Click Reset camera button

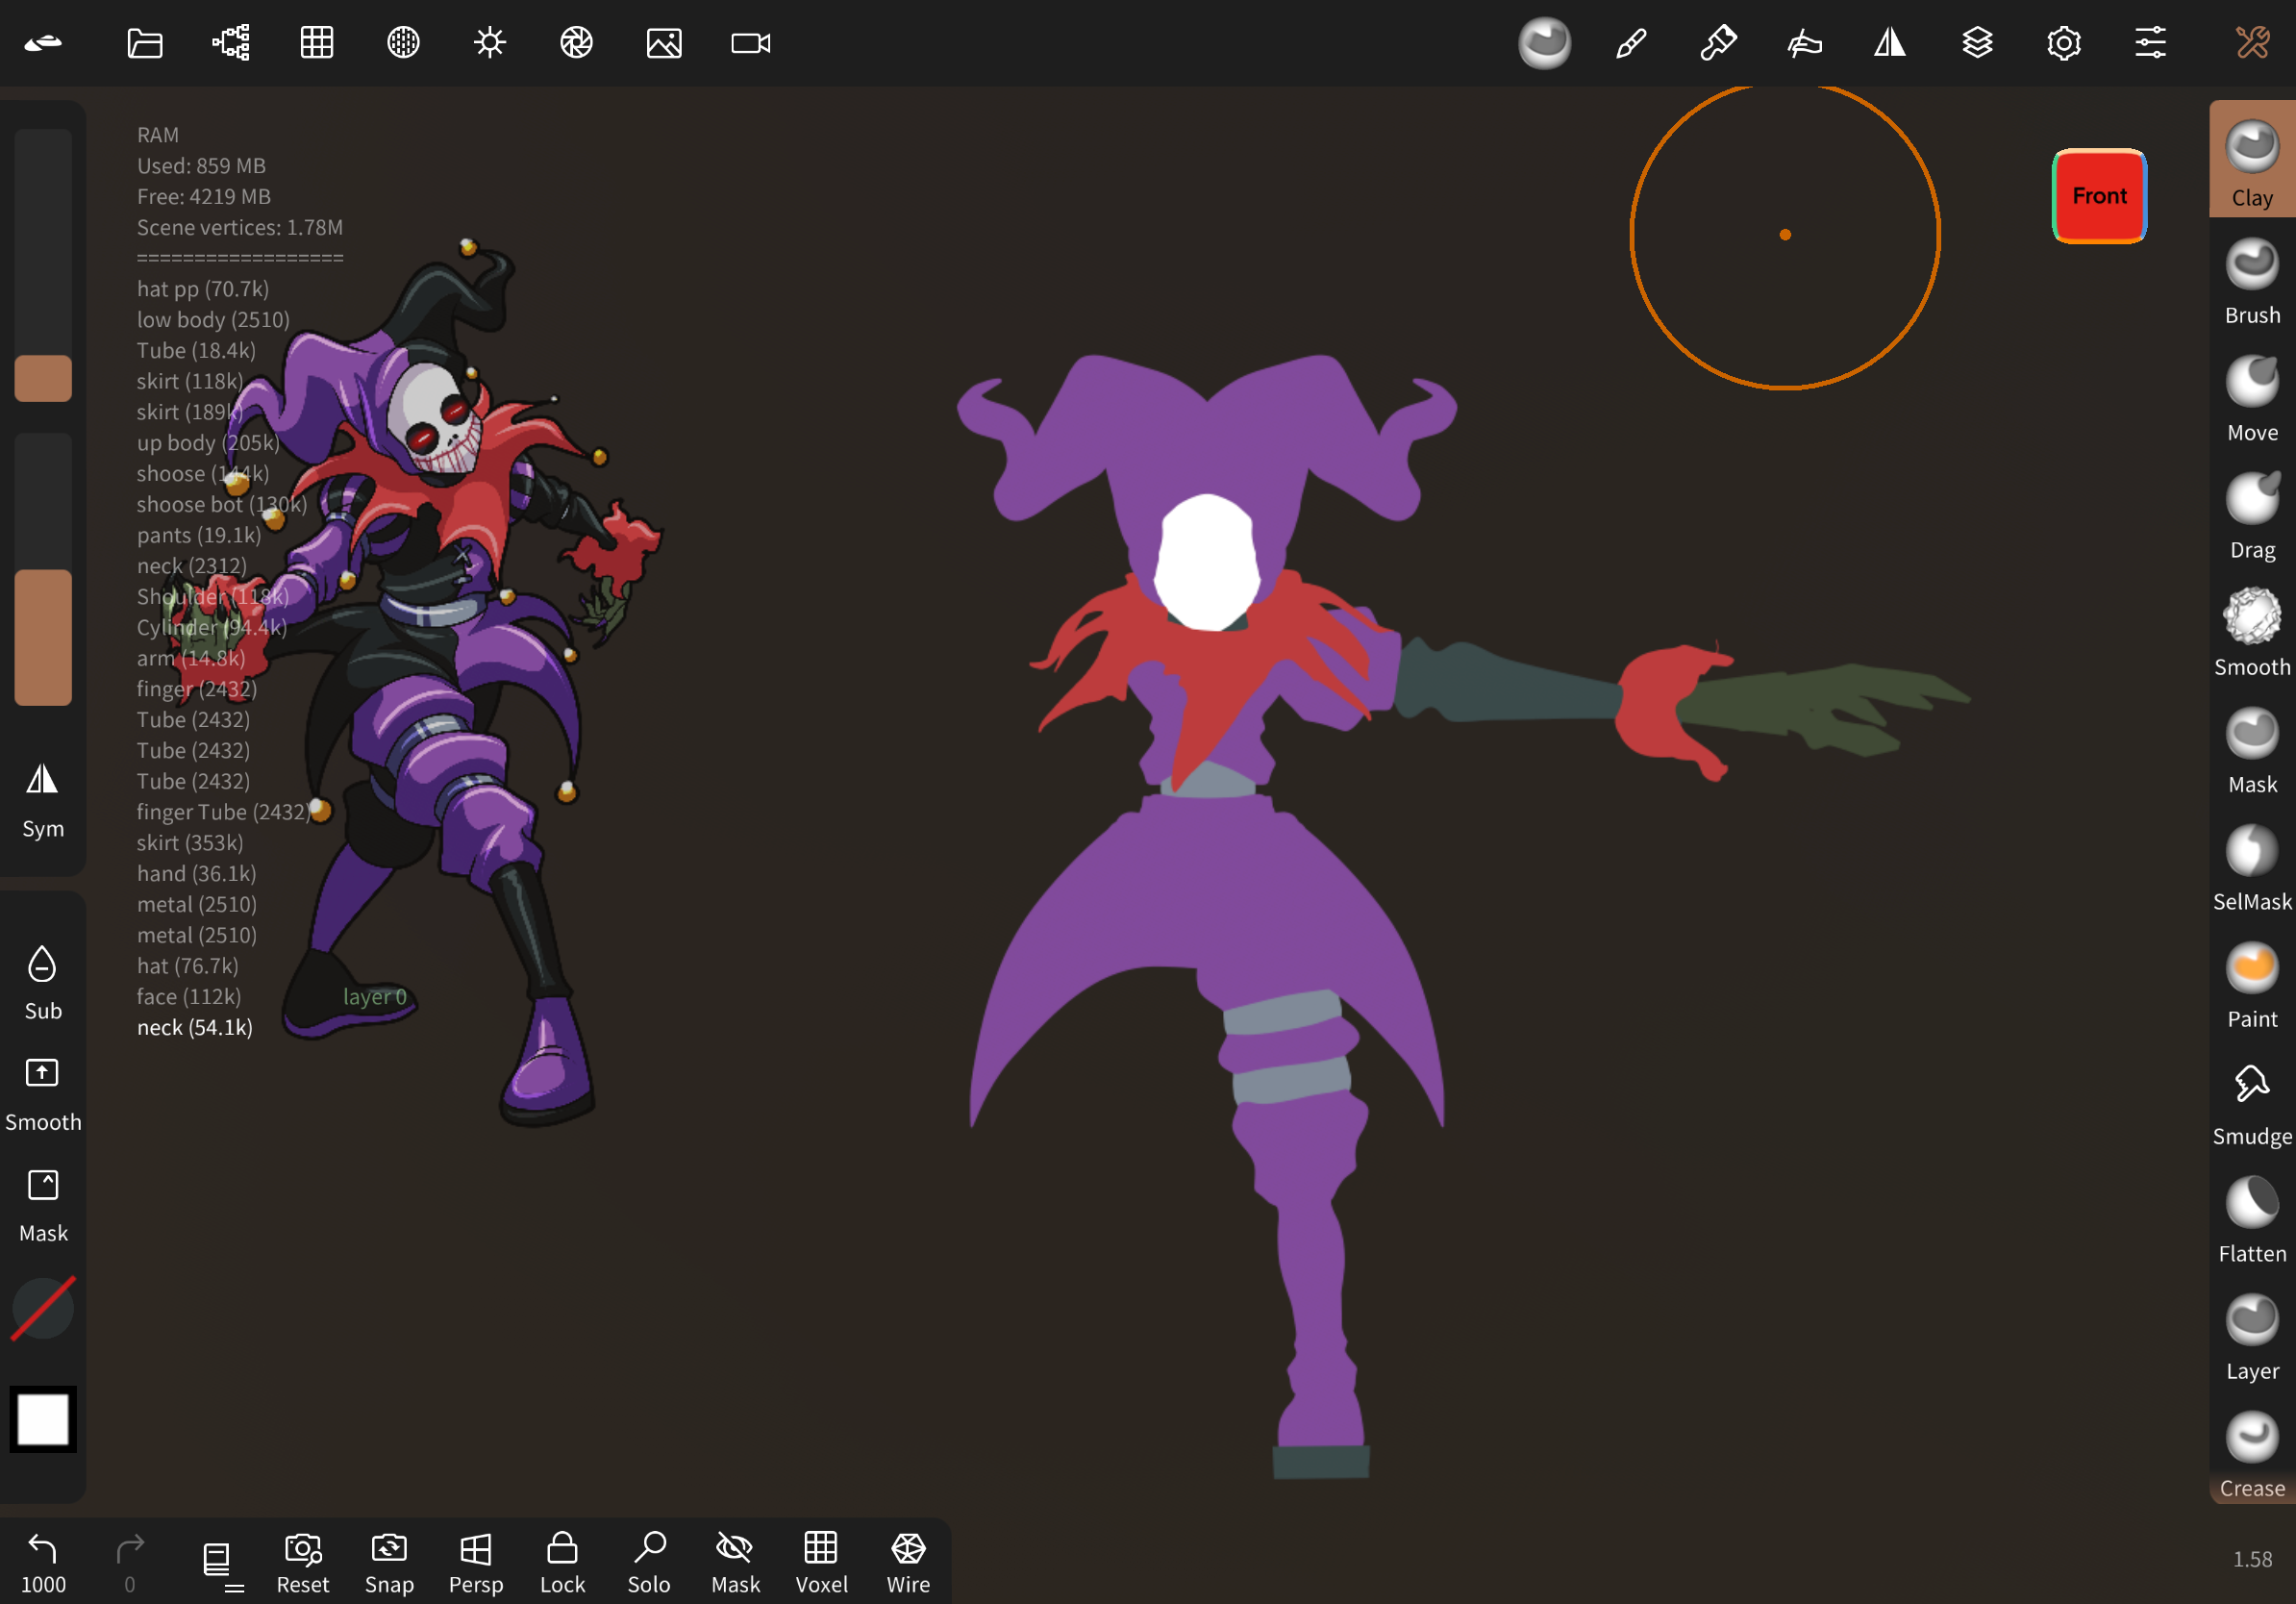302,1563
